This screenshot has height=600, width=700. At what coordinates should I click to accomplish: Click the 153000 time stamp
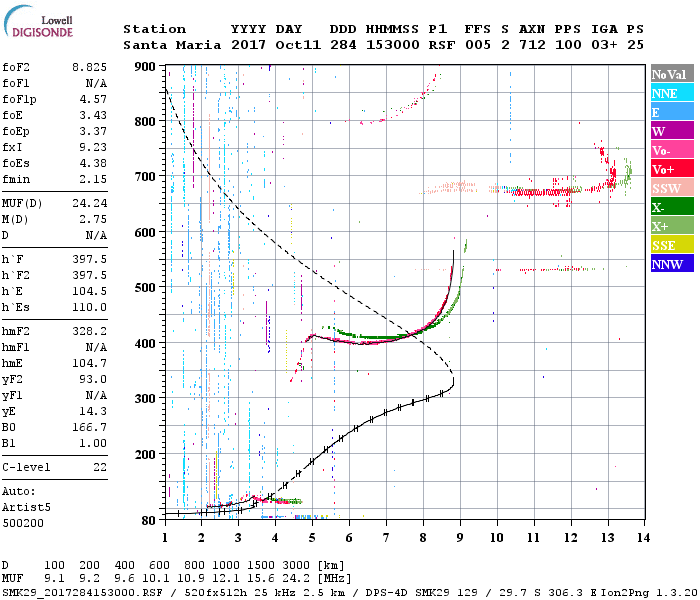tap(392, 45)
